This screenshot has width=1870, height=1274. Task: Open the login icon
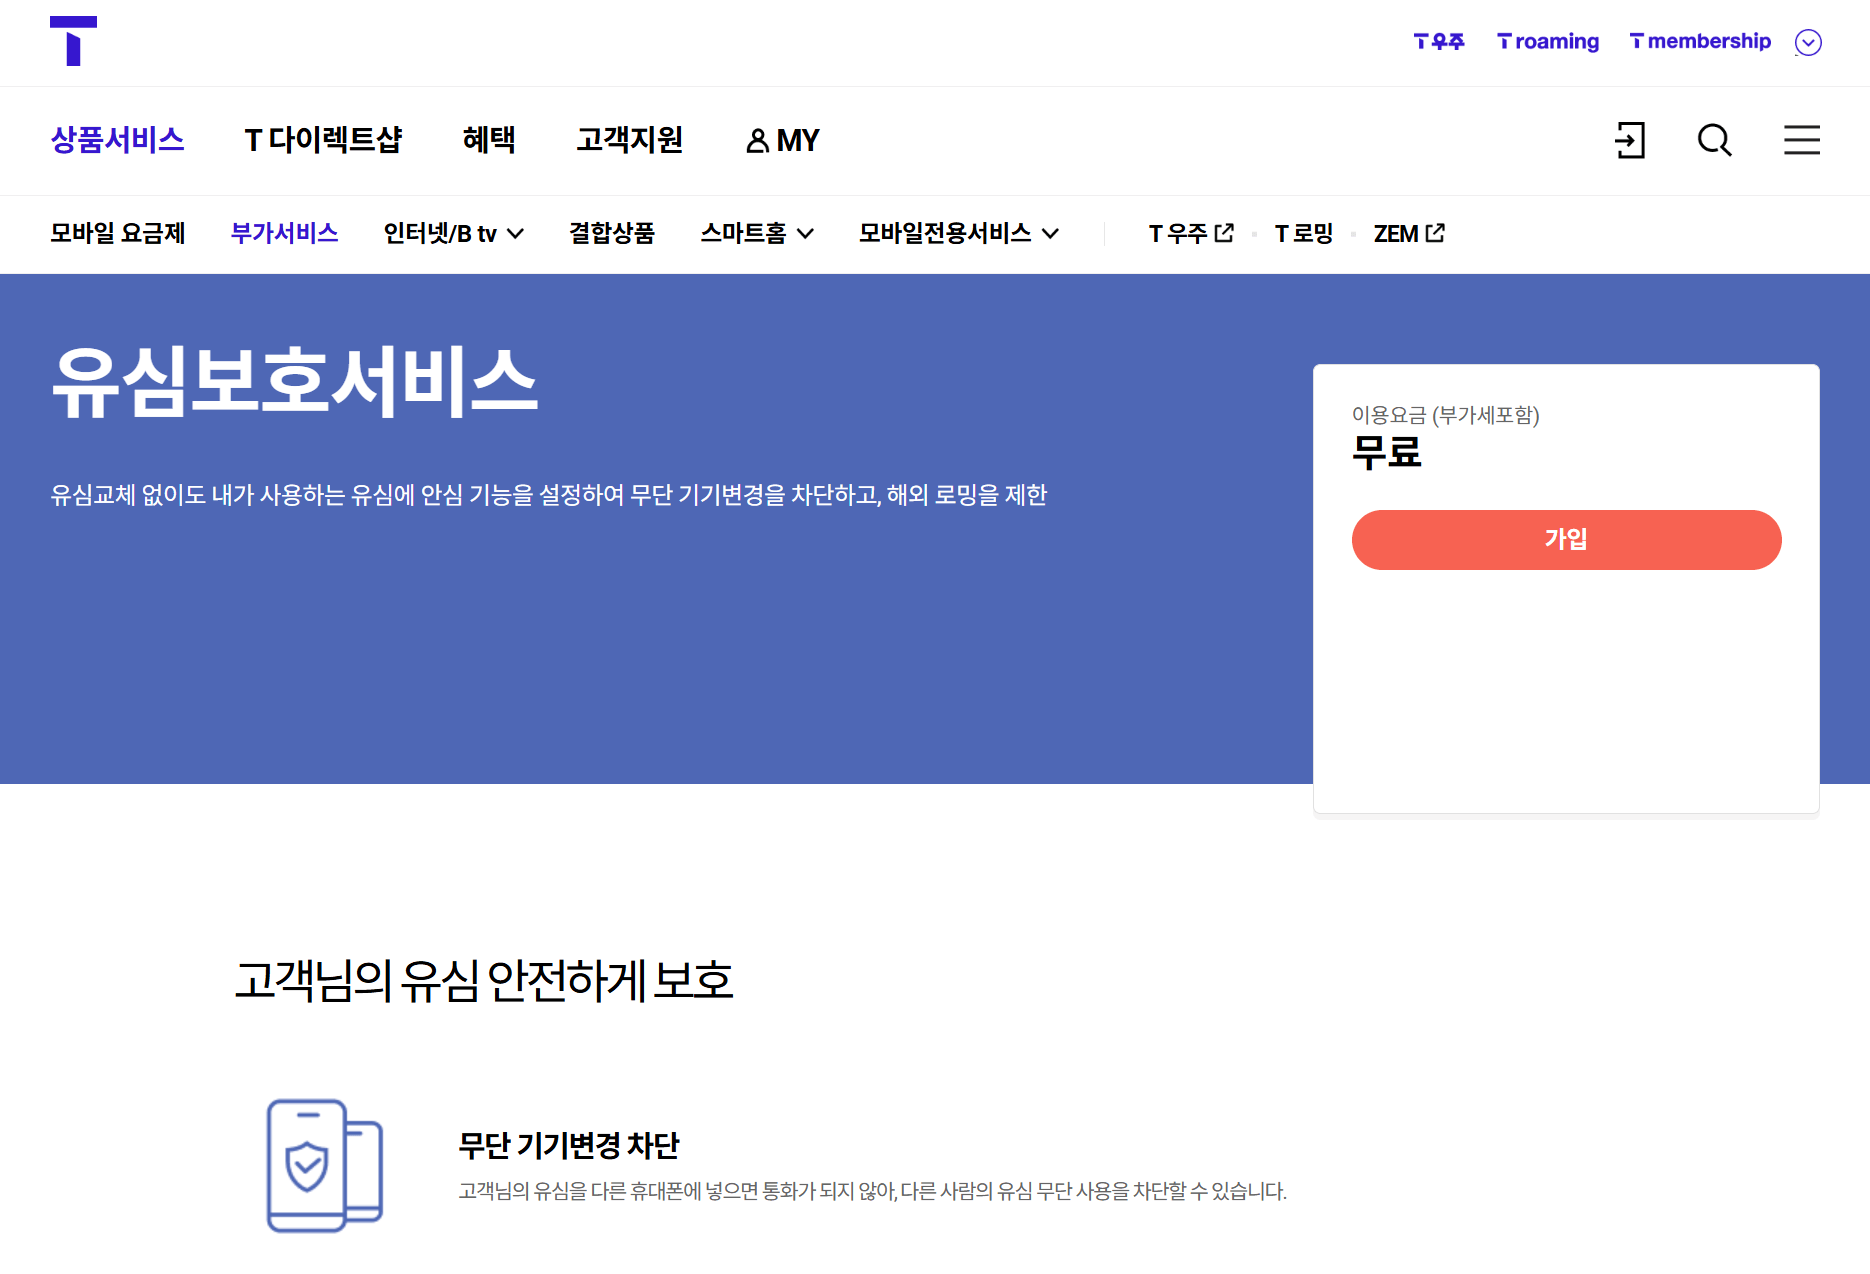point(1630,141)
